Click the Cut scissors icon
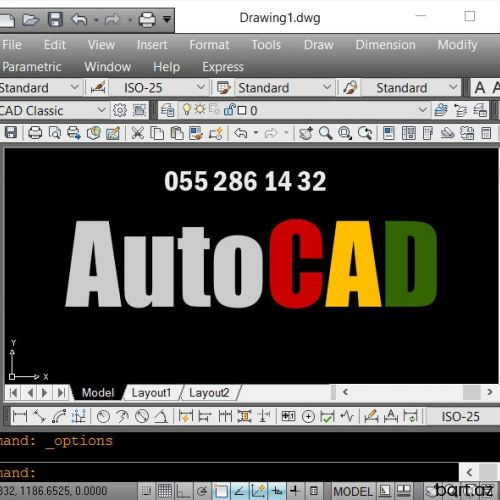This screenshot has height=500, width=500. point(137,133)
